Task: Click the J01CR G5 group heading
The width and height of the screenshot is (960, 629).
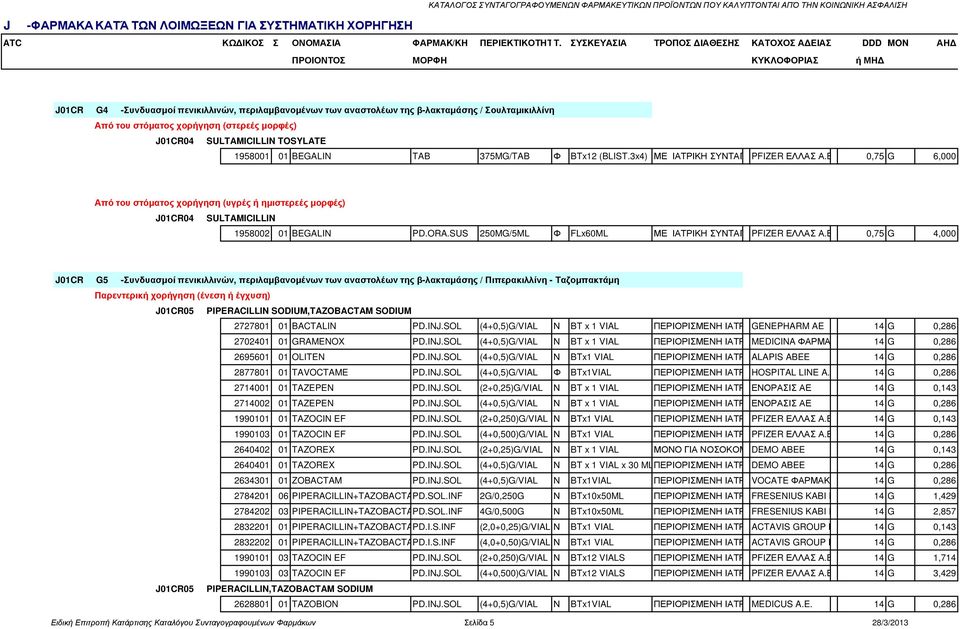Action: pyautogui.click(x=398, y=280)
